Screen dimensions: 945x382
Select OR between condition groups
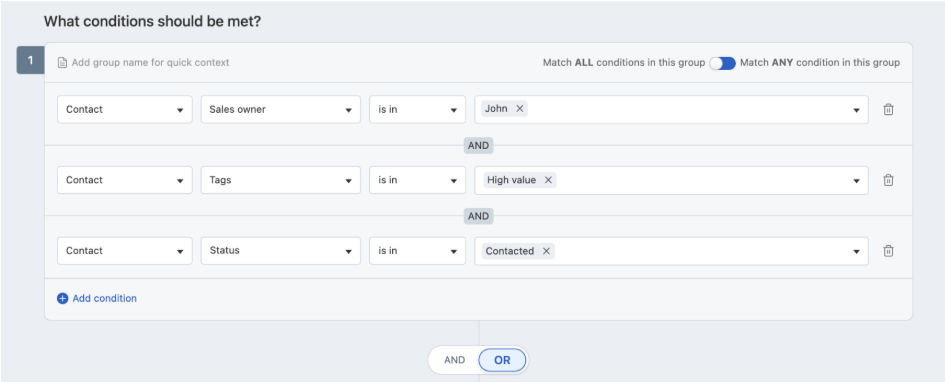[502, 360]
